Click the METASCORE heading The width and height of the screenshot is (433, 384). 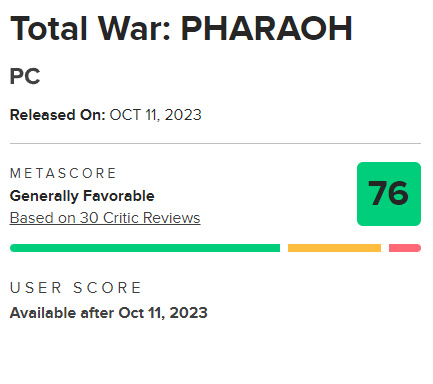pos(63,173)
